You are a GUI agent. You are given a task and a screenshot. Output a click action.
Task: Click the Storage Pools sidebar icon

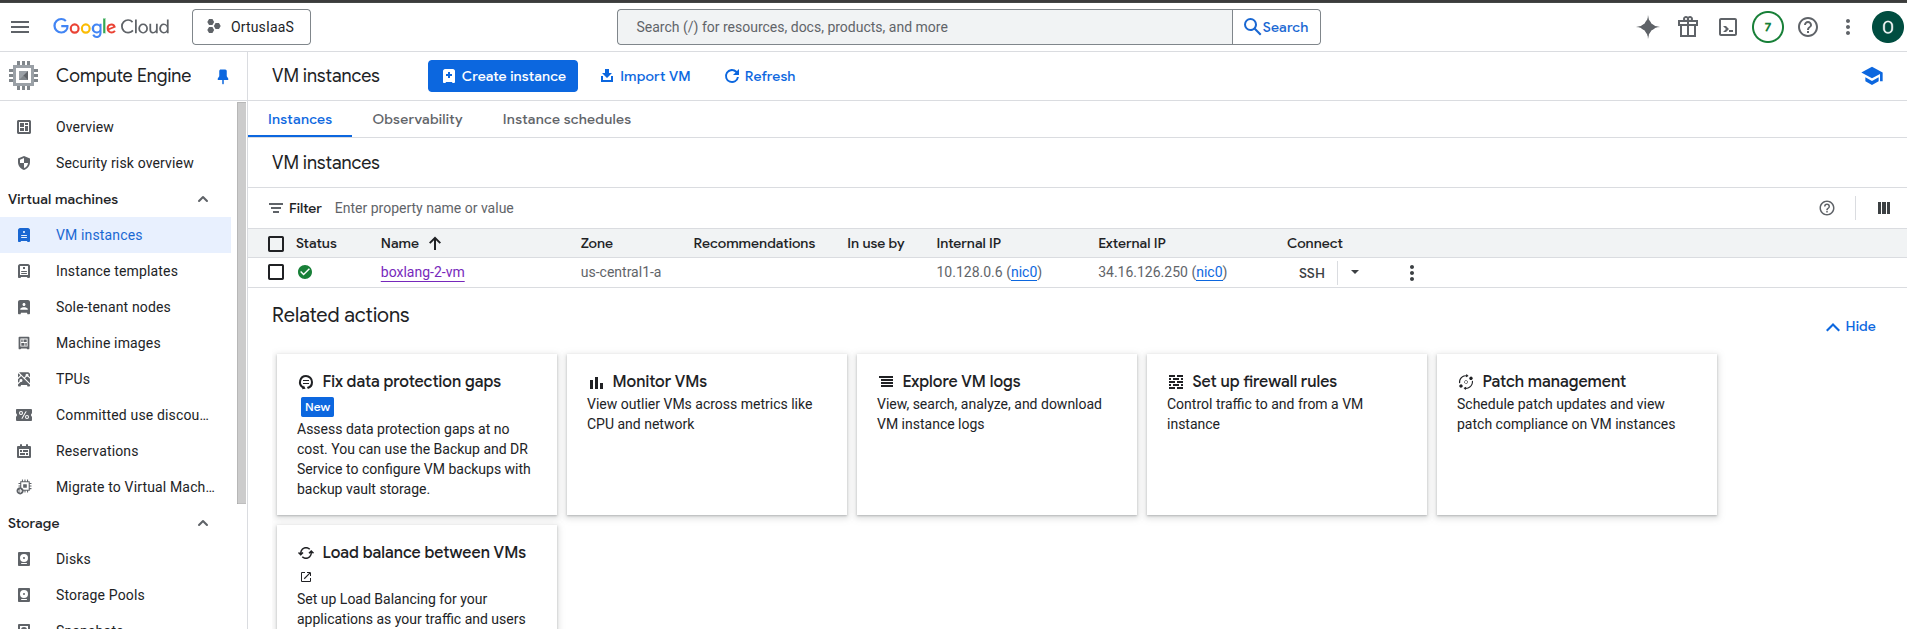24,595
